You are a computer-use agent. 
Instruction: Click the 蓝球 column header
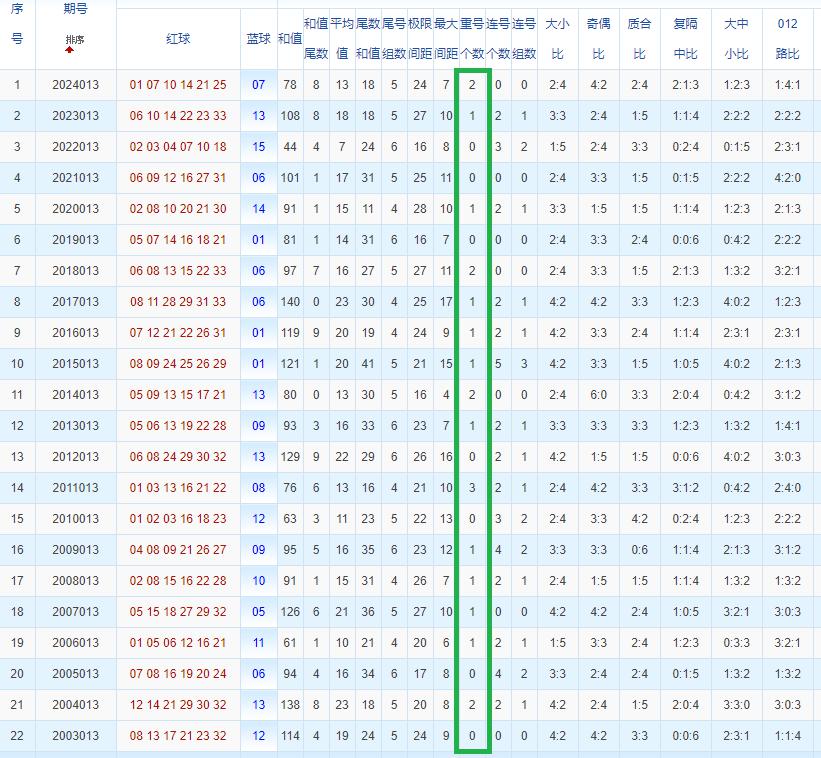coord(258,38)
